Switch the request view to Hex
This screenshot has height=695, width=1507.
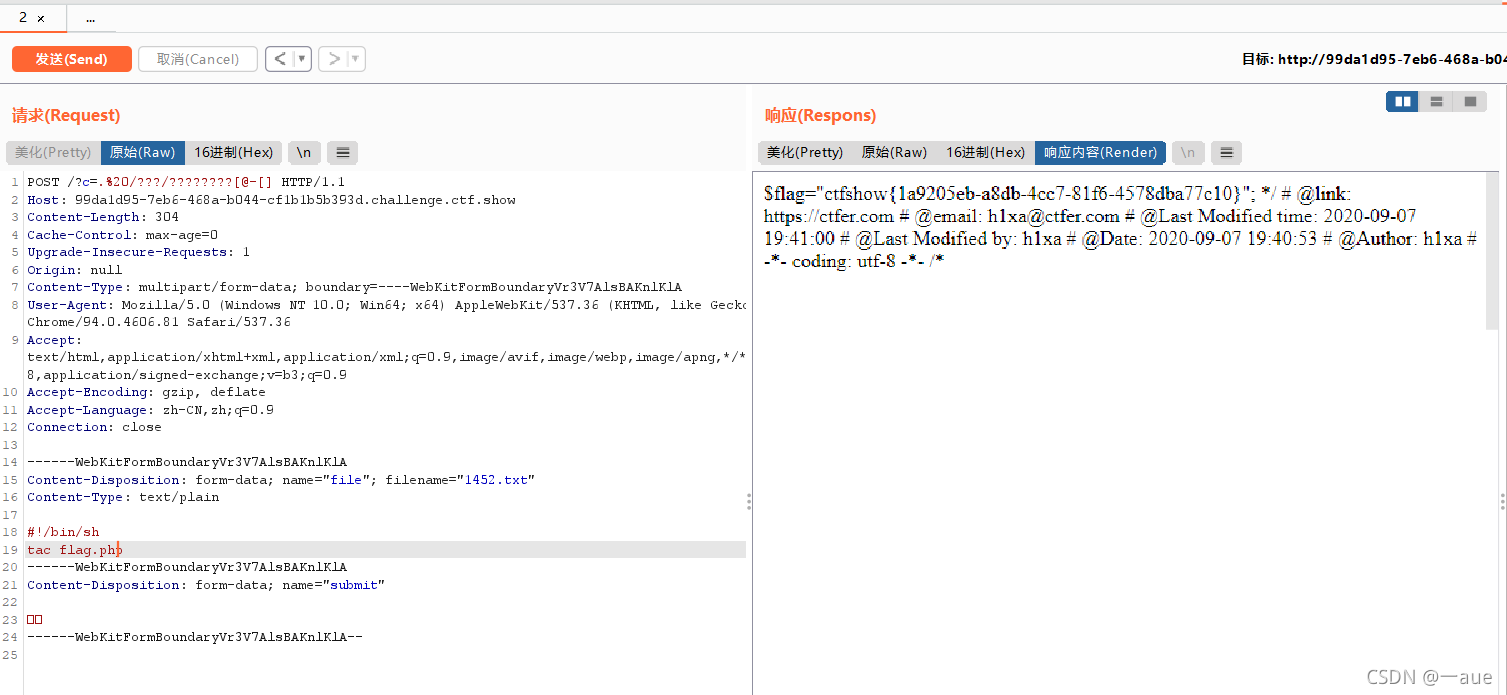(x=233, y=152)
